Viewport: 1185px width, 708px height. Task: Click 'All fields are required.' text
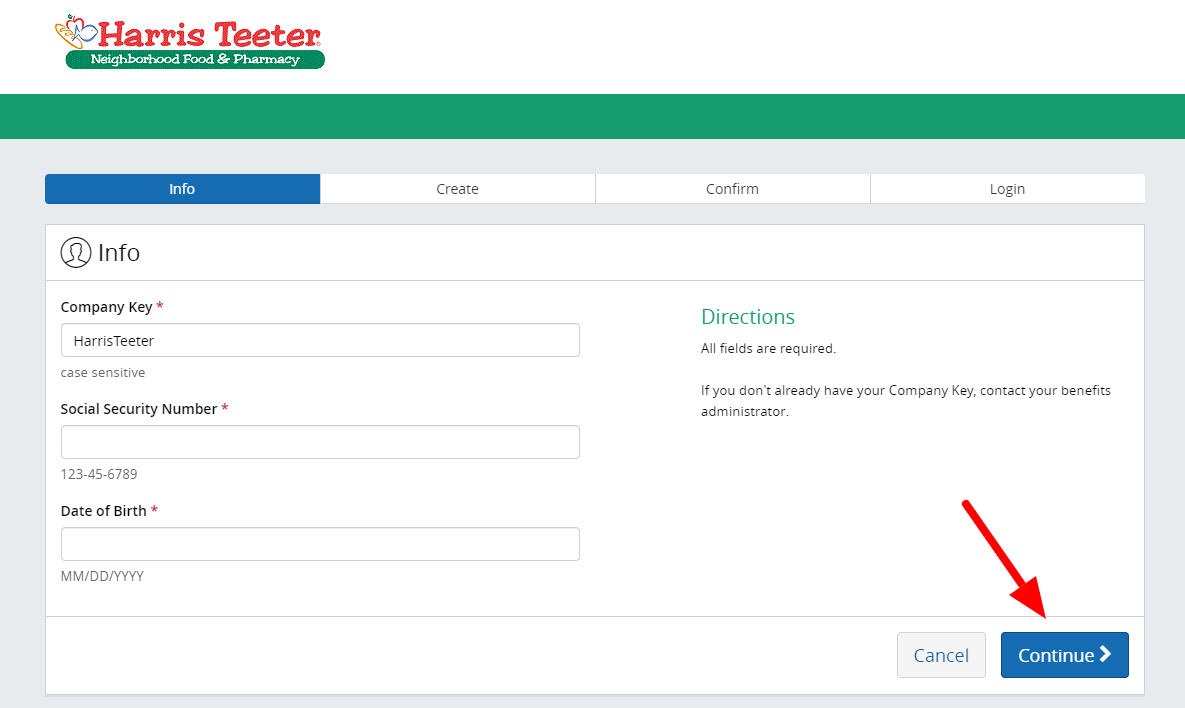(768, 348)
